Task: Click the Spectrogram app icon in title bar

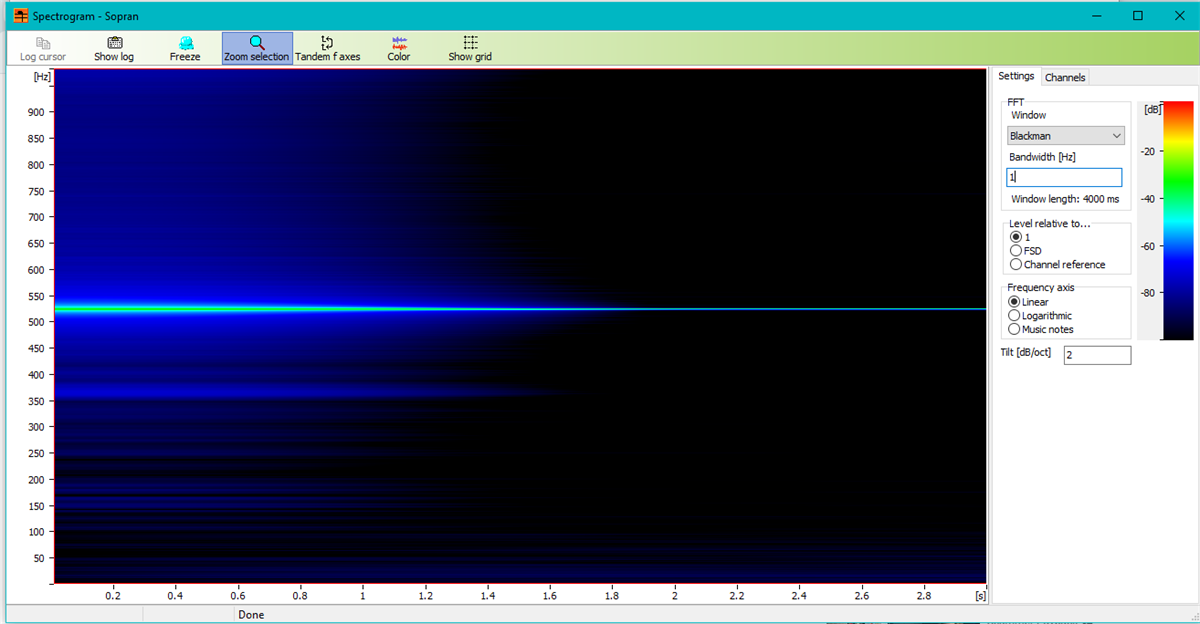Action: [x=20, y=16]
